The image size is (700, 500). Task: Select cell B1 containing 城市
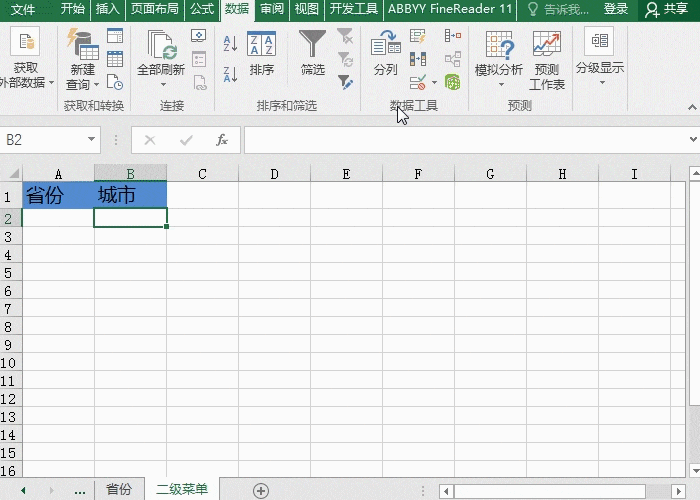pyautogui.click(x=130, y=196)
